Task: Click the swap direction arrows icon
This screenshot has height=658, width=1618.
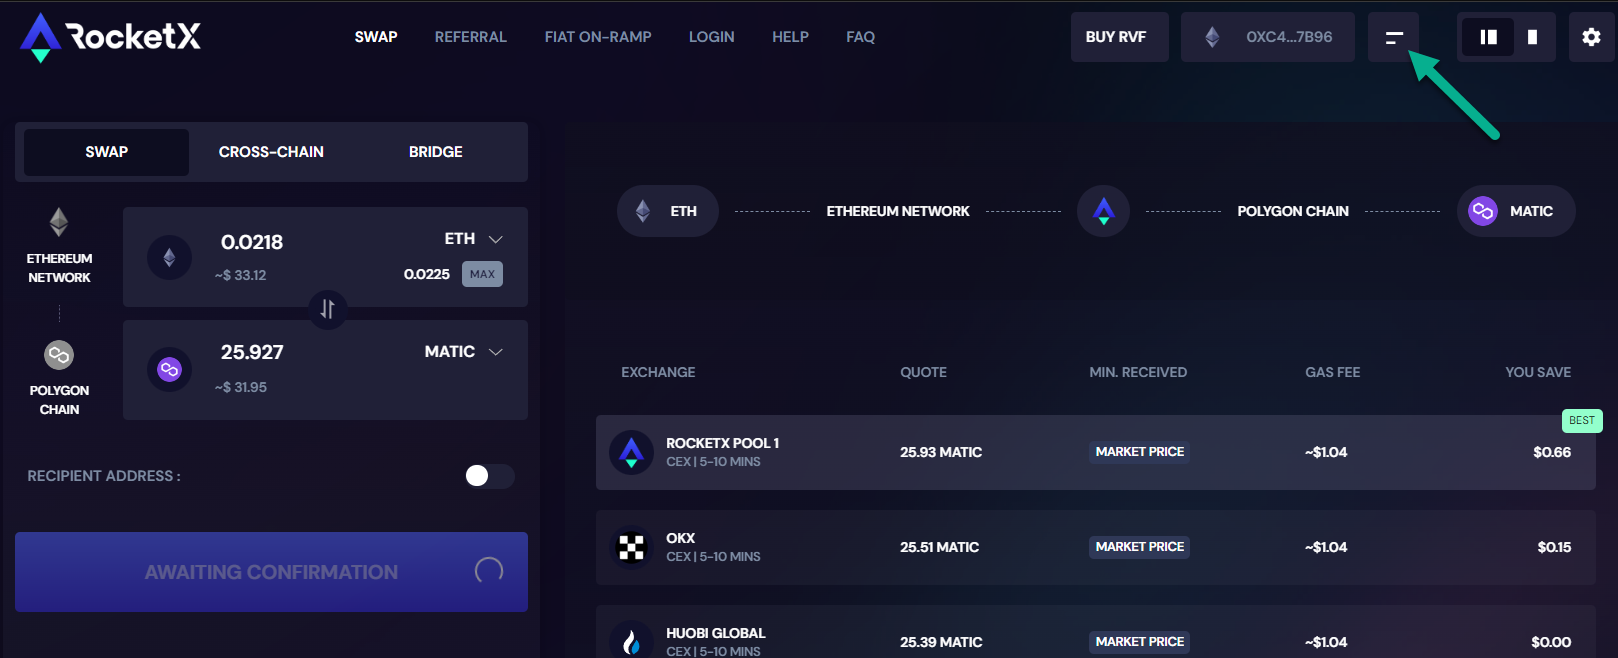Action: click(327, 309)
